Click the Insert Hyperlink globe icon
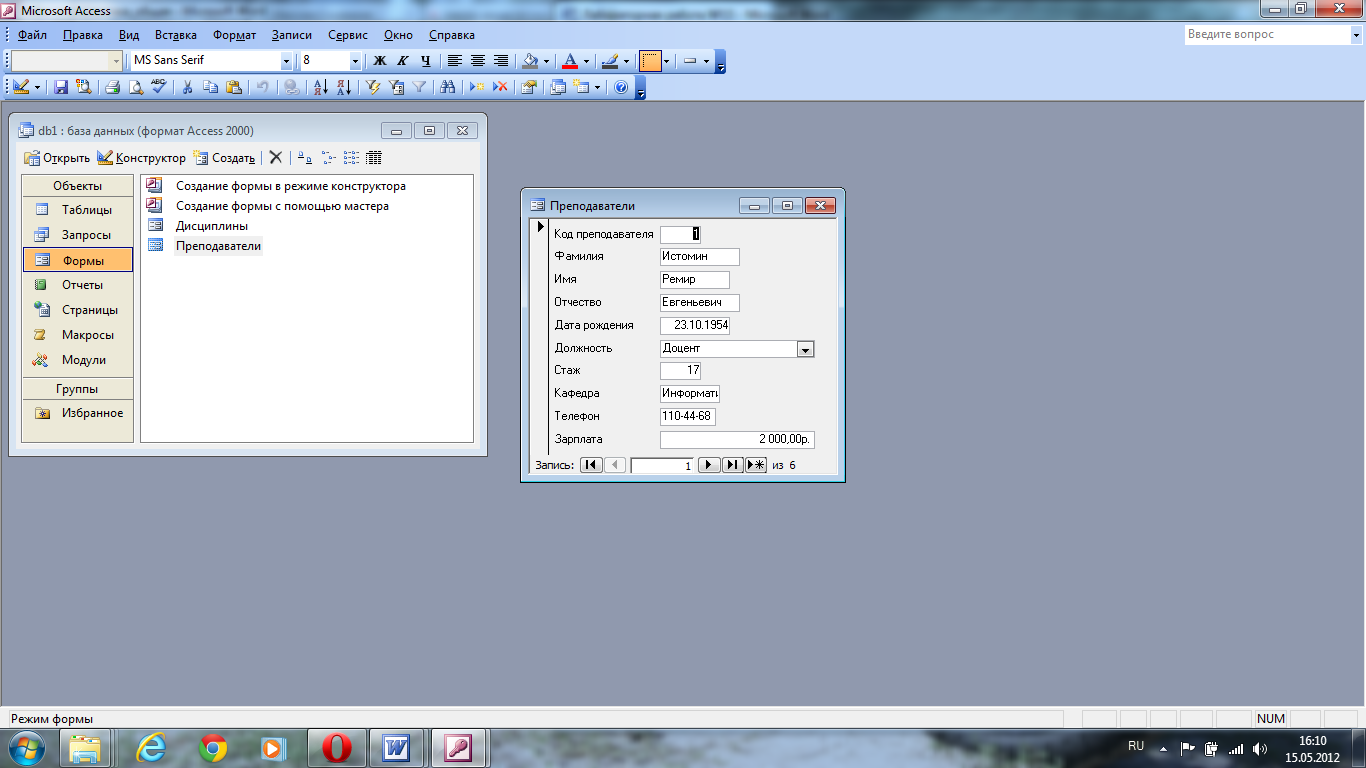Screen dimensions: 1366x768 click(291, 87)
